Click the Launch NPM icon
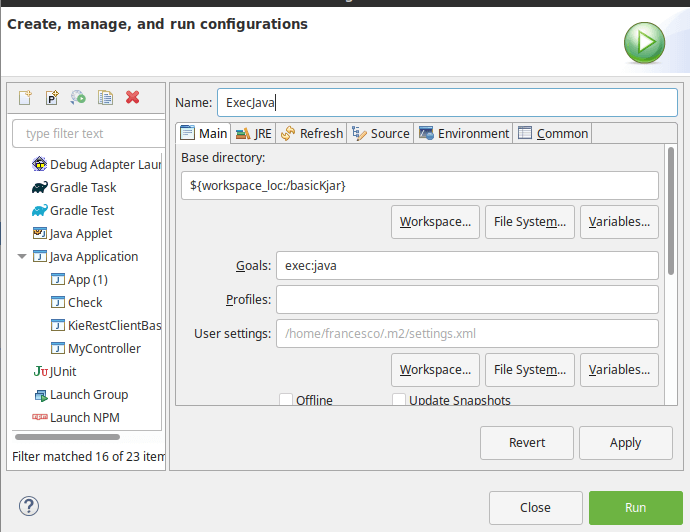This screenshot has height=532, width=690. pos(40,417)
